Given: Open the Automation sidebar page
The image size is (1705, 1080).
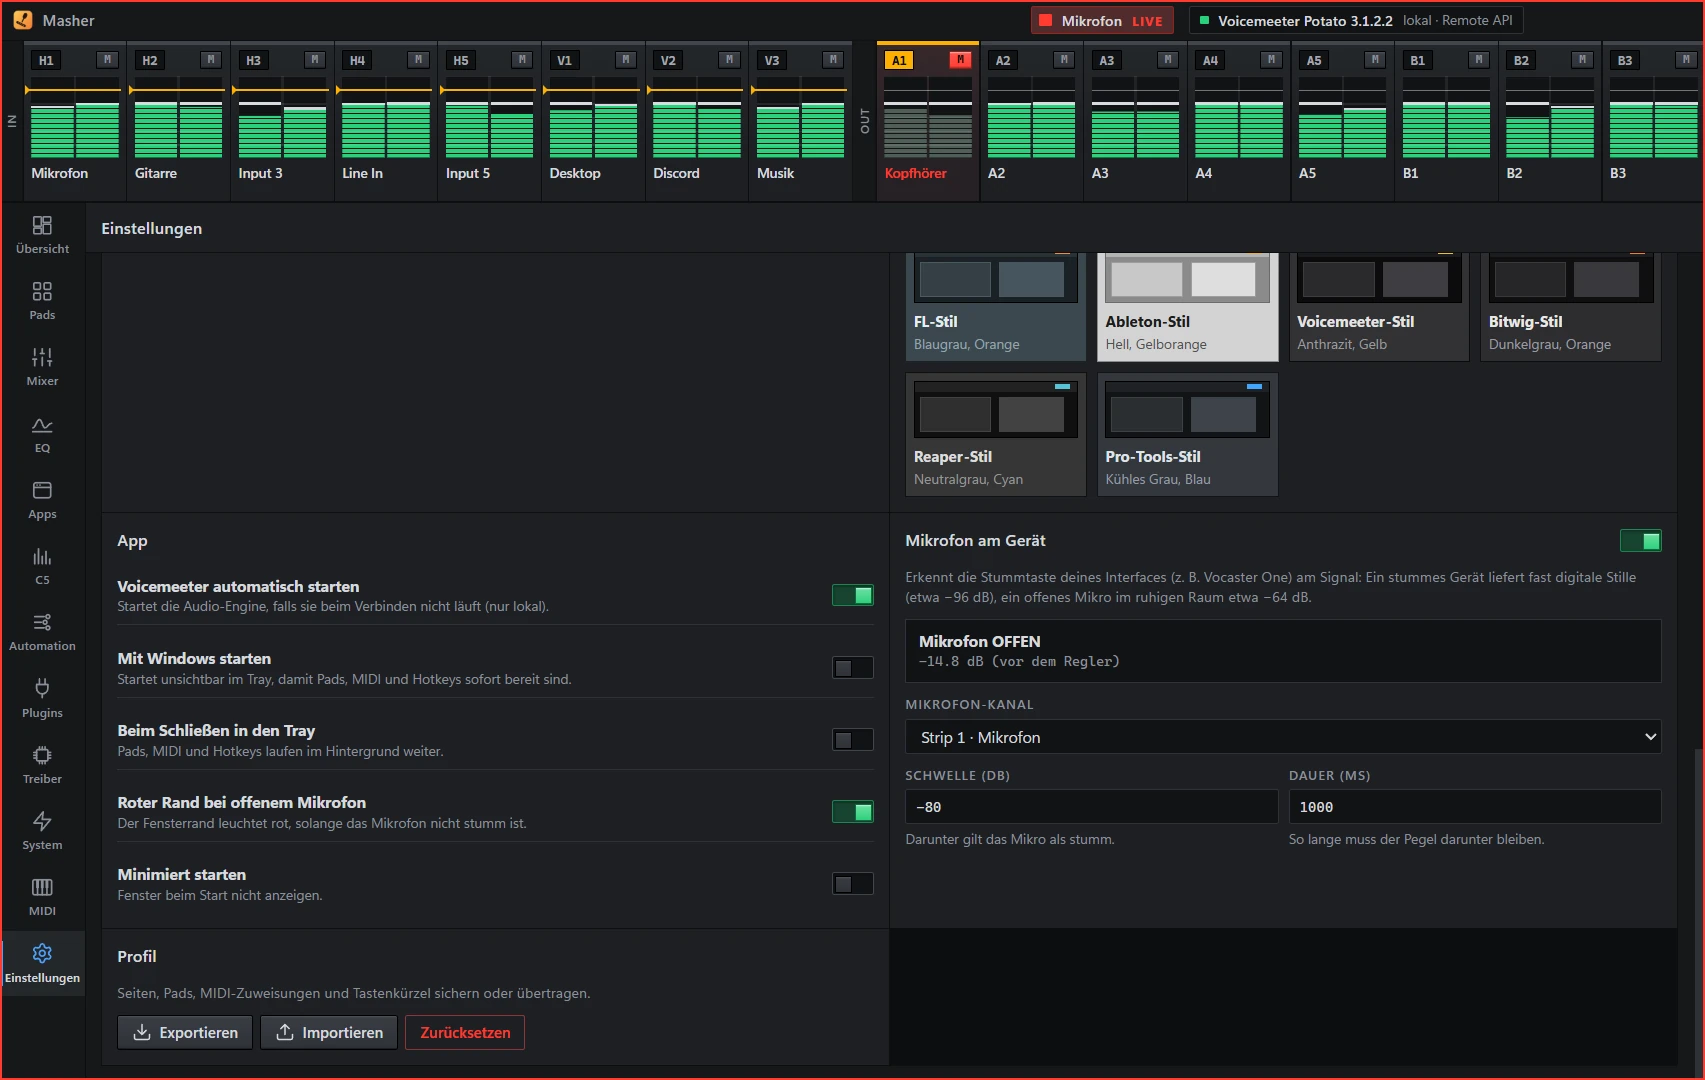Looking at the screenshot, I should coord(42,632).
